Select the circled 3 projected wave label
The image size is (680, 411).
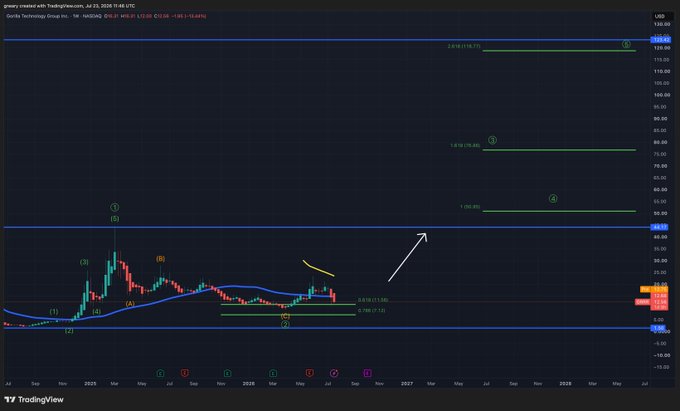492,140
